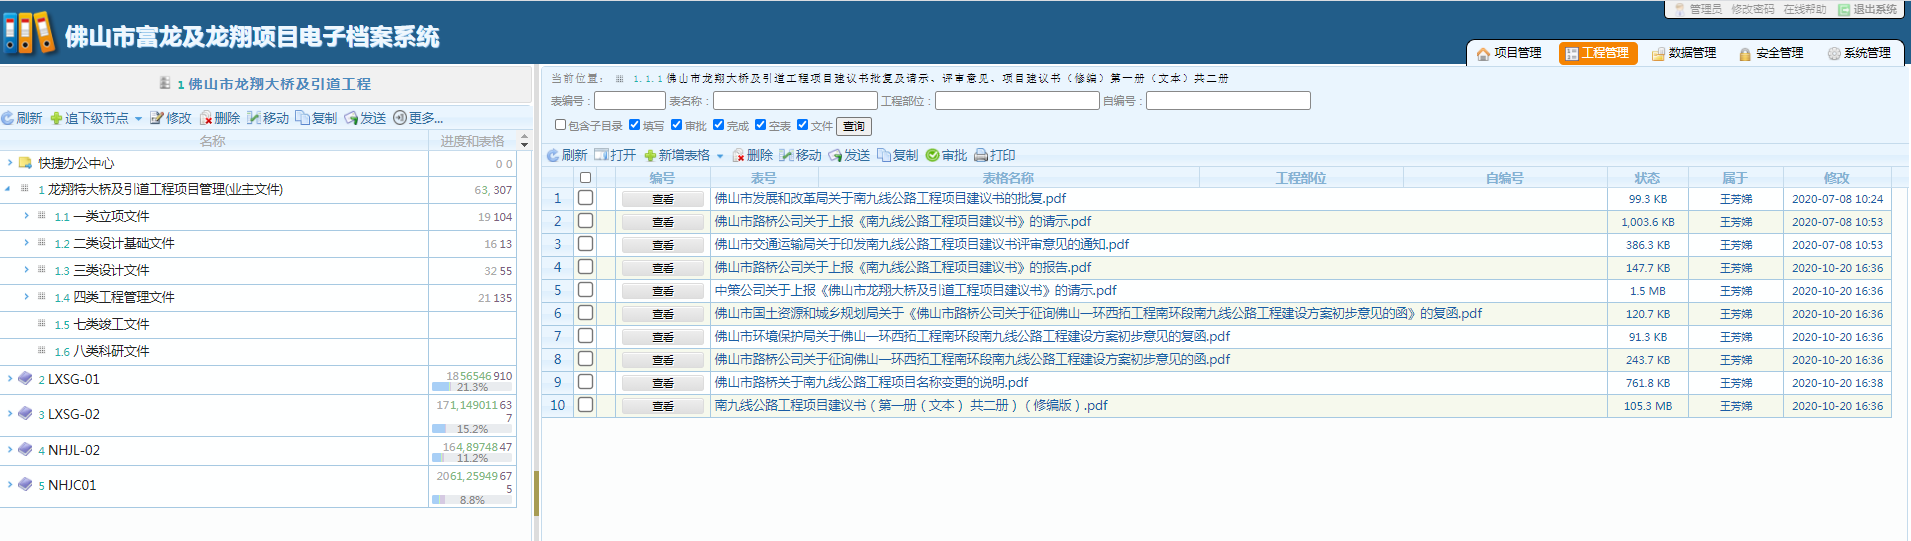Enable the 包含子目录 checkbox
The image size is (1911, 541).
coord(560,125)
